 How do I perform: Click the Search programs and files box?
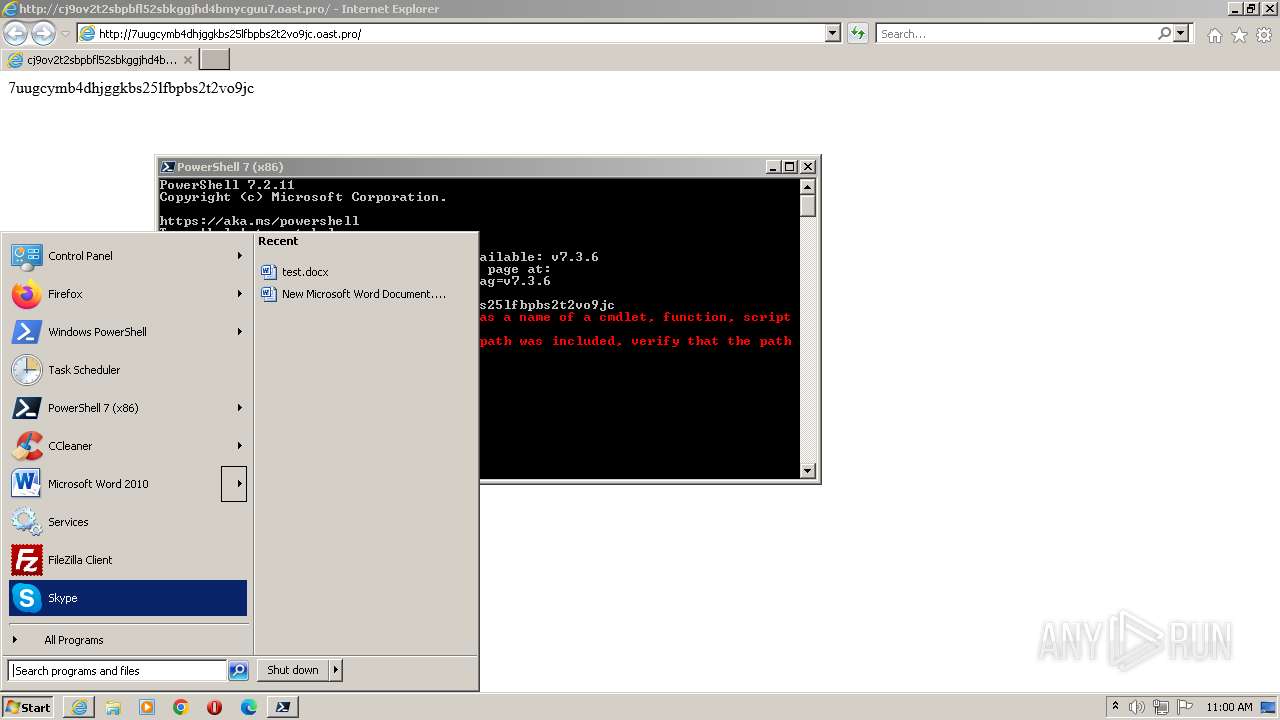[117, 671]
